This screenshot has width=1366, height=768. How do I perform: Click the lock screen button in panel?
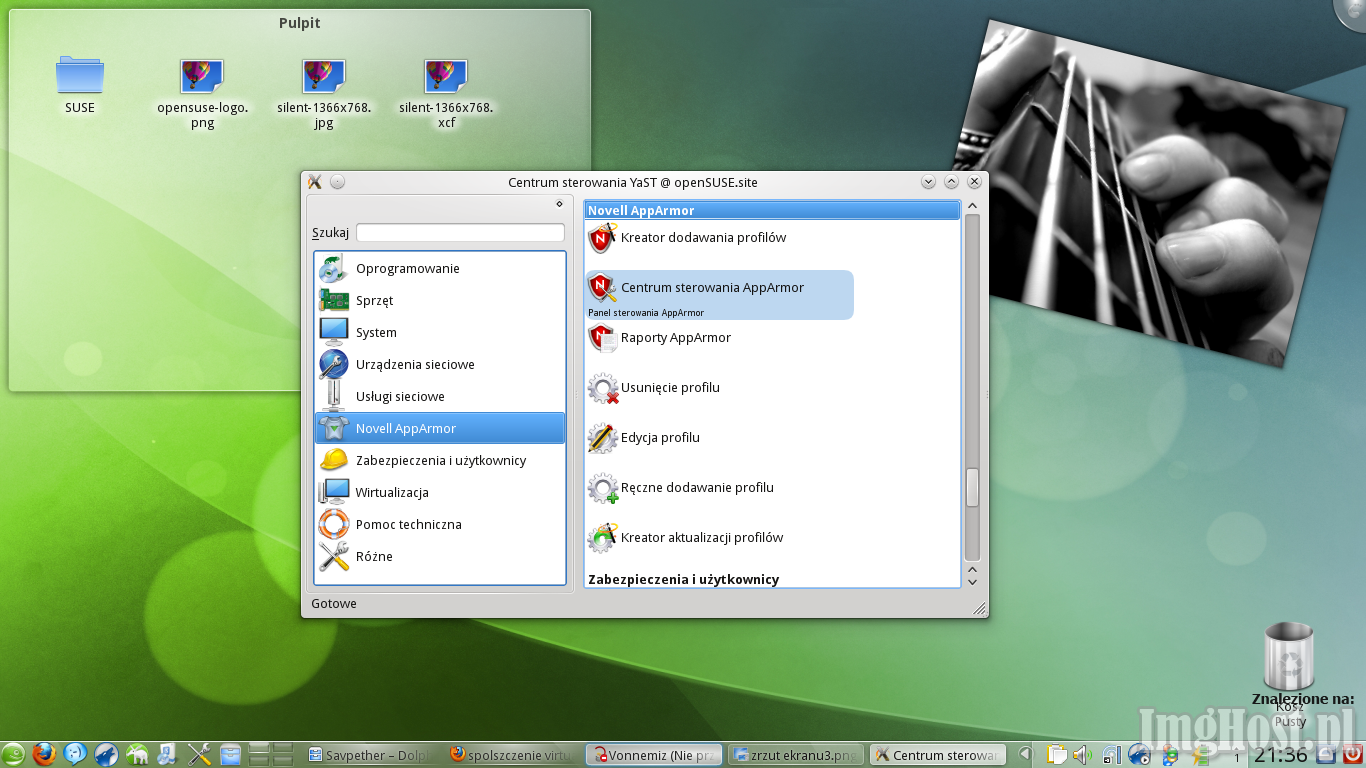(1326, 755)
